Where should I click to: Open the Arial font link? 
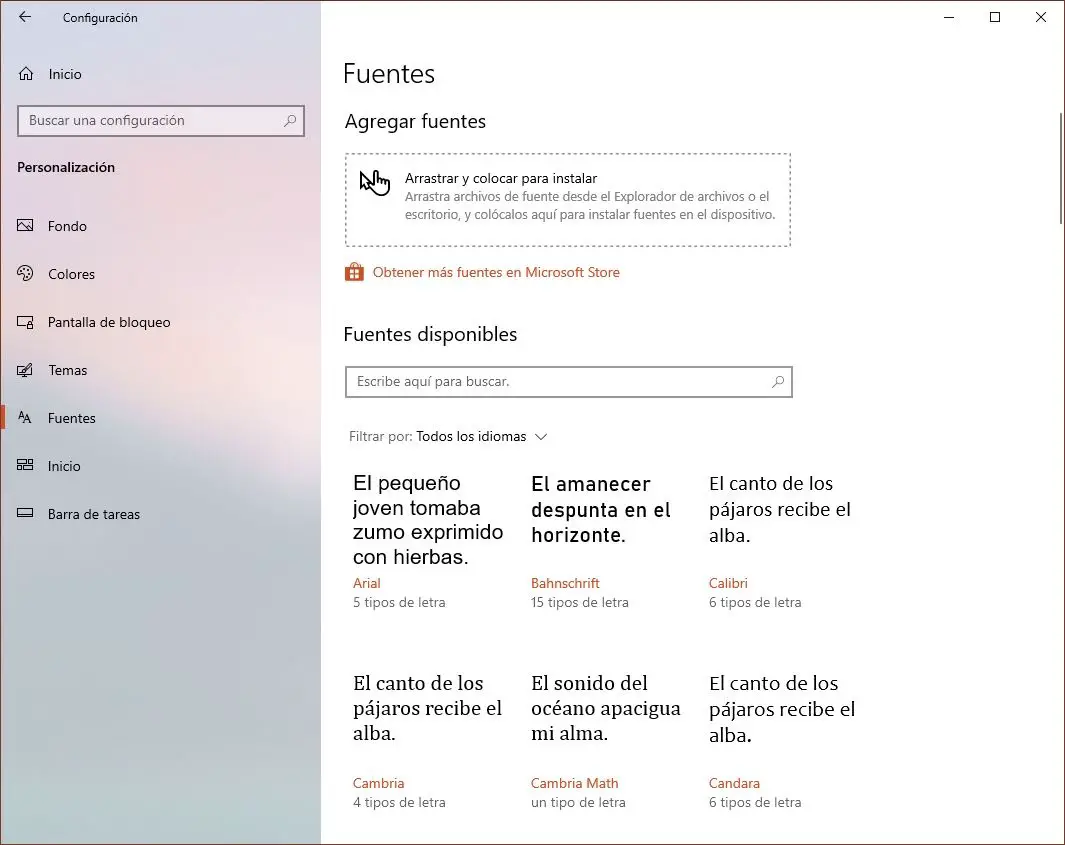pyautogui.click(x=367, y=583)
